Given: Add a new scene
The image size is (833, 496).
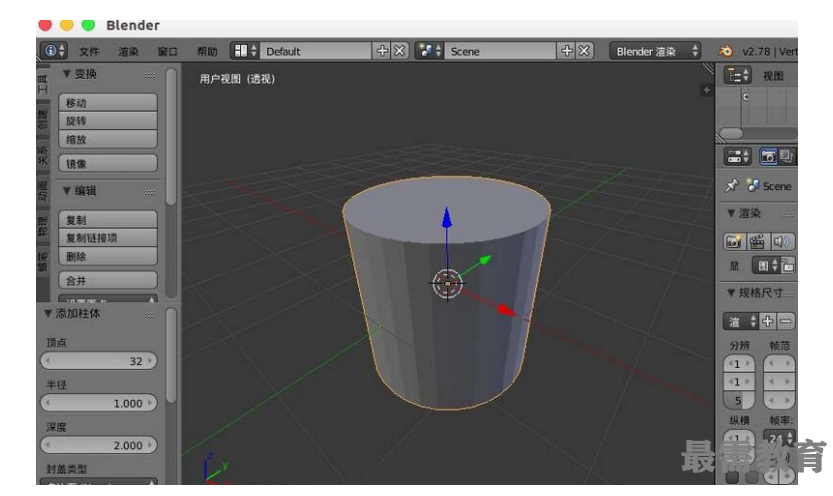Looking at the screenshot, I should coord(566,51).
